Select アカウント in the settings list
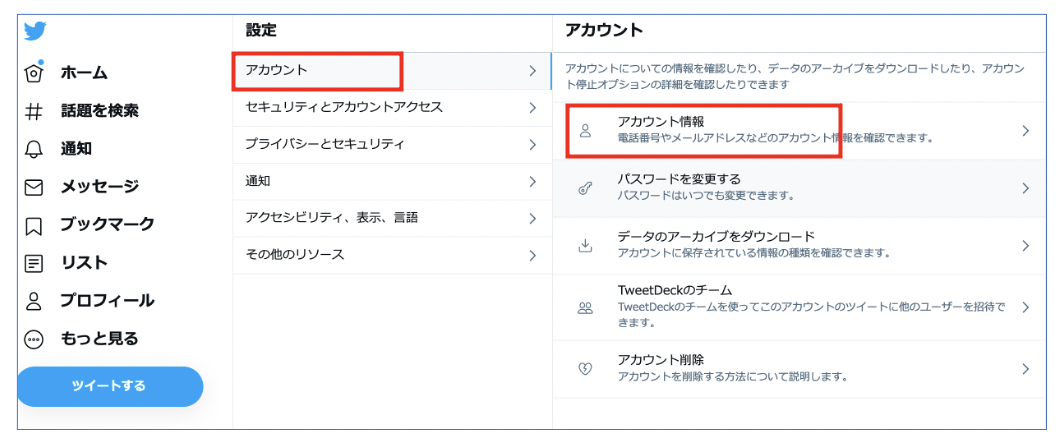Viewport: 1062px width, 448px height. coord(392,70)
